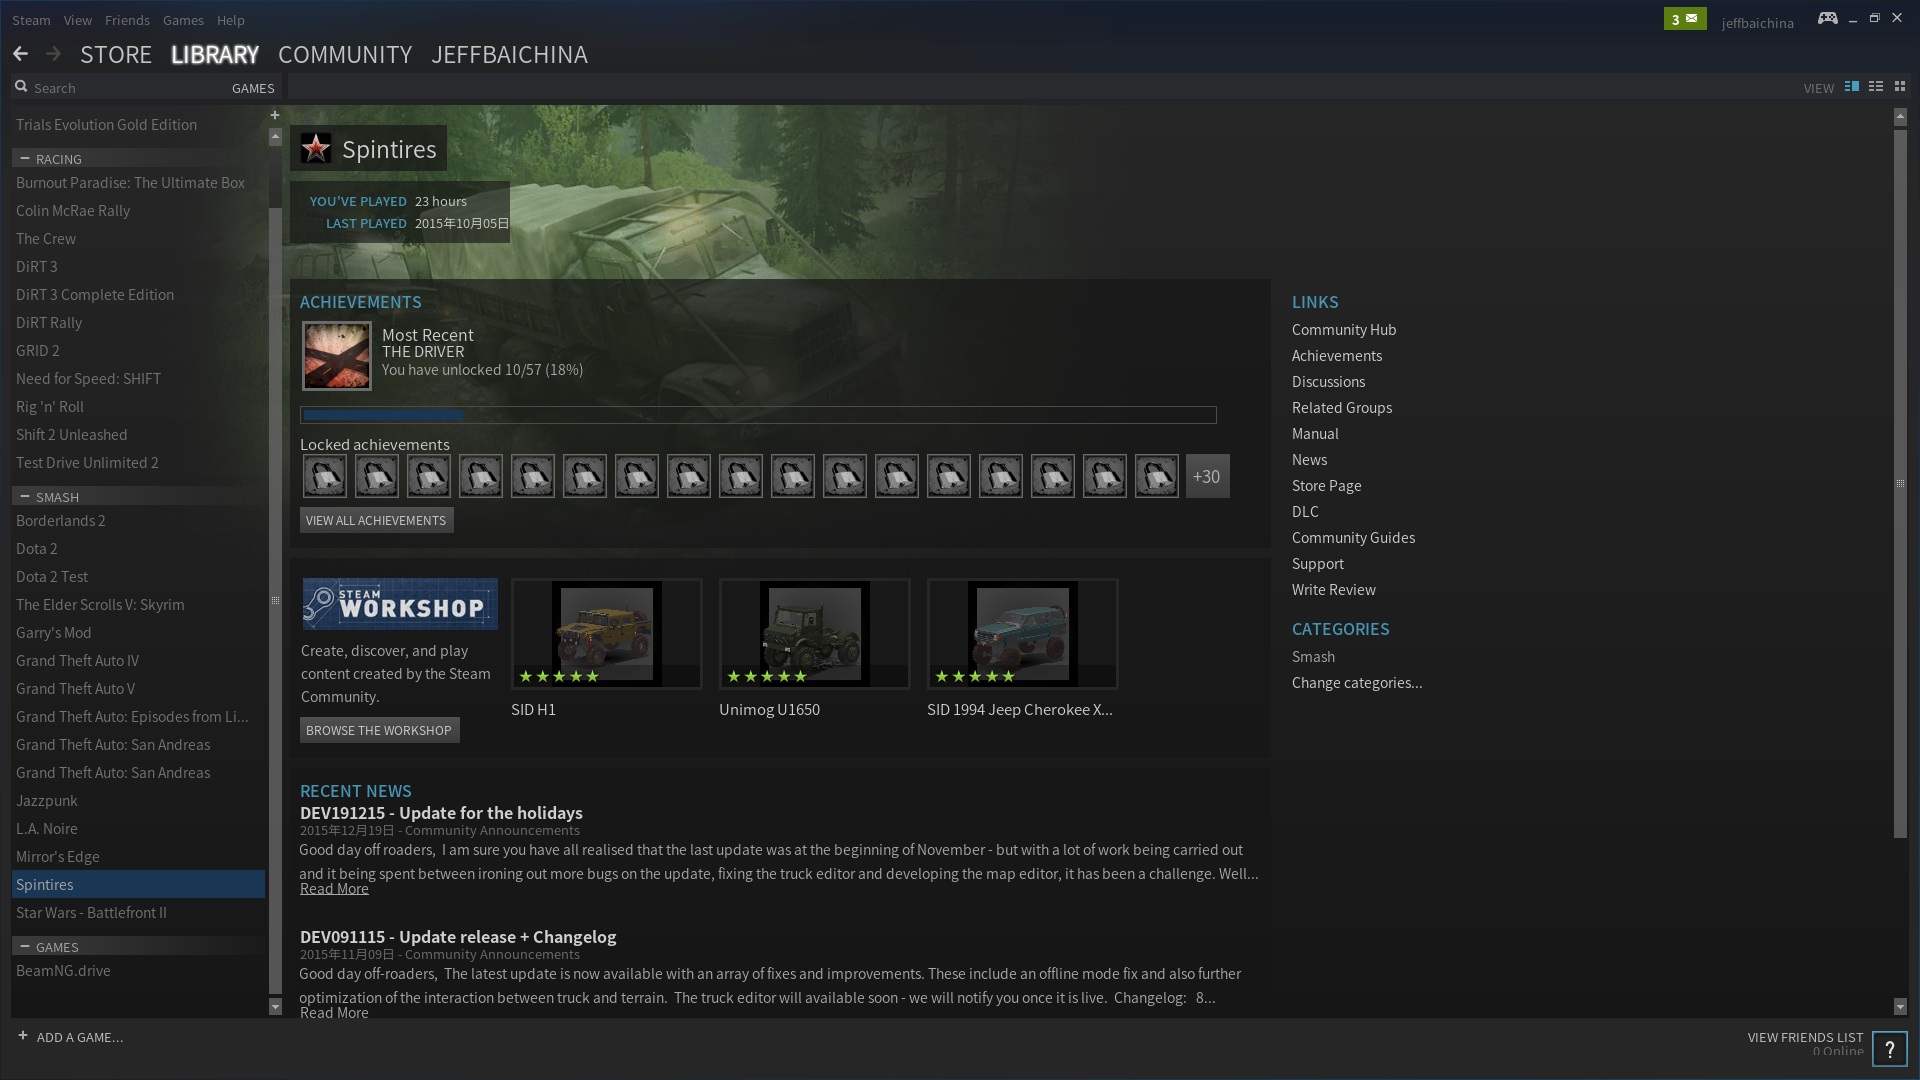Open the Steam menu

click(x=31, y=20)
